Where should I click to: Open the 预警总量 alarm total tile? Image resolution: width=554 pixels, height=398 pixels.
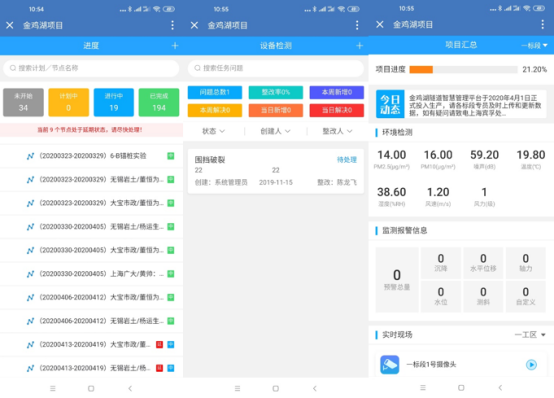coord(397,280)
